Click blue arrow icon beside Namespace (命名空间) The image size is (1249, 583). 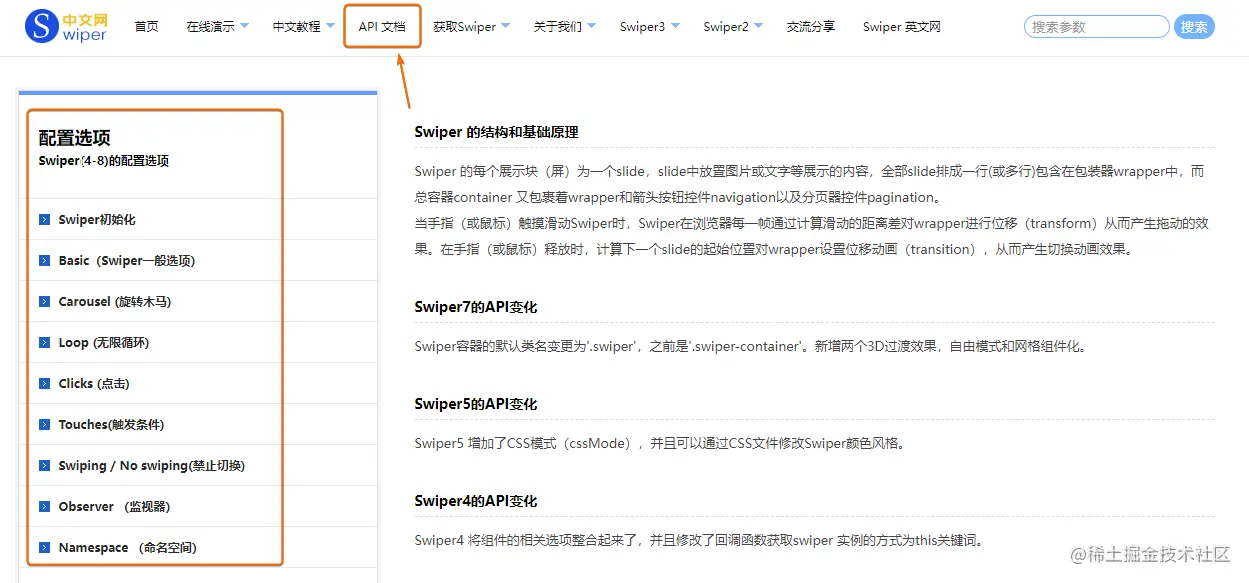pos(44,548)
